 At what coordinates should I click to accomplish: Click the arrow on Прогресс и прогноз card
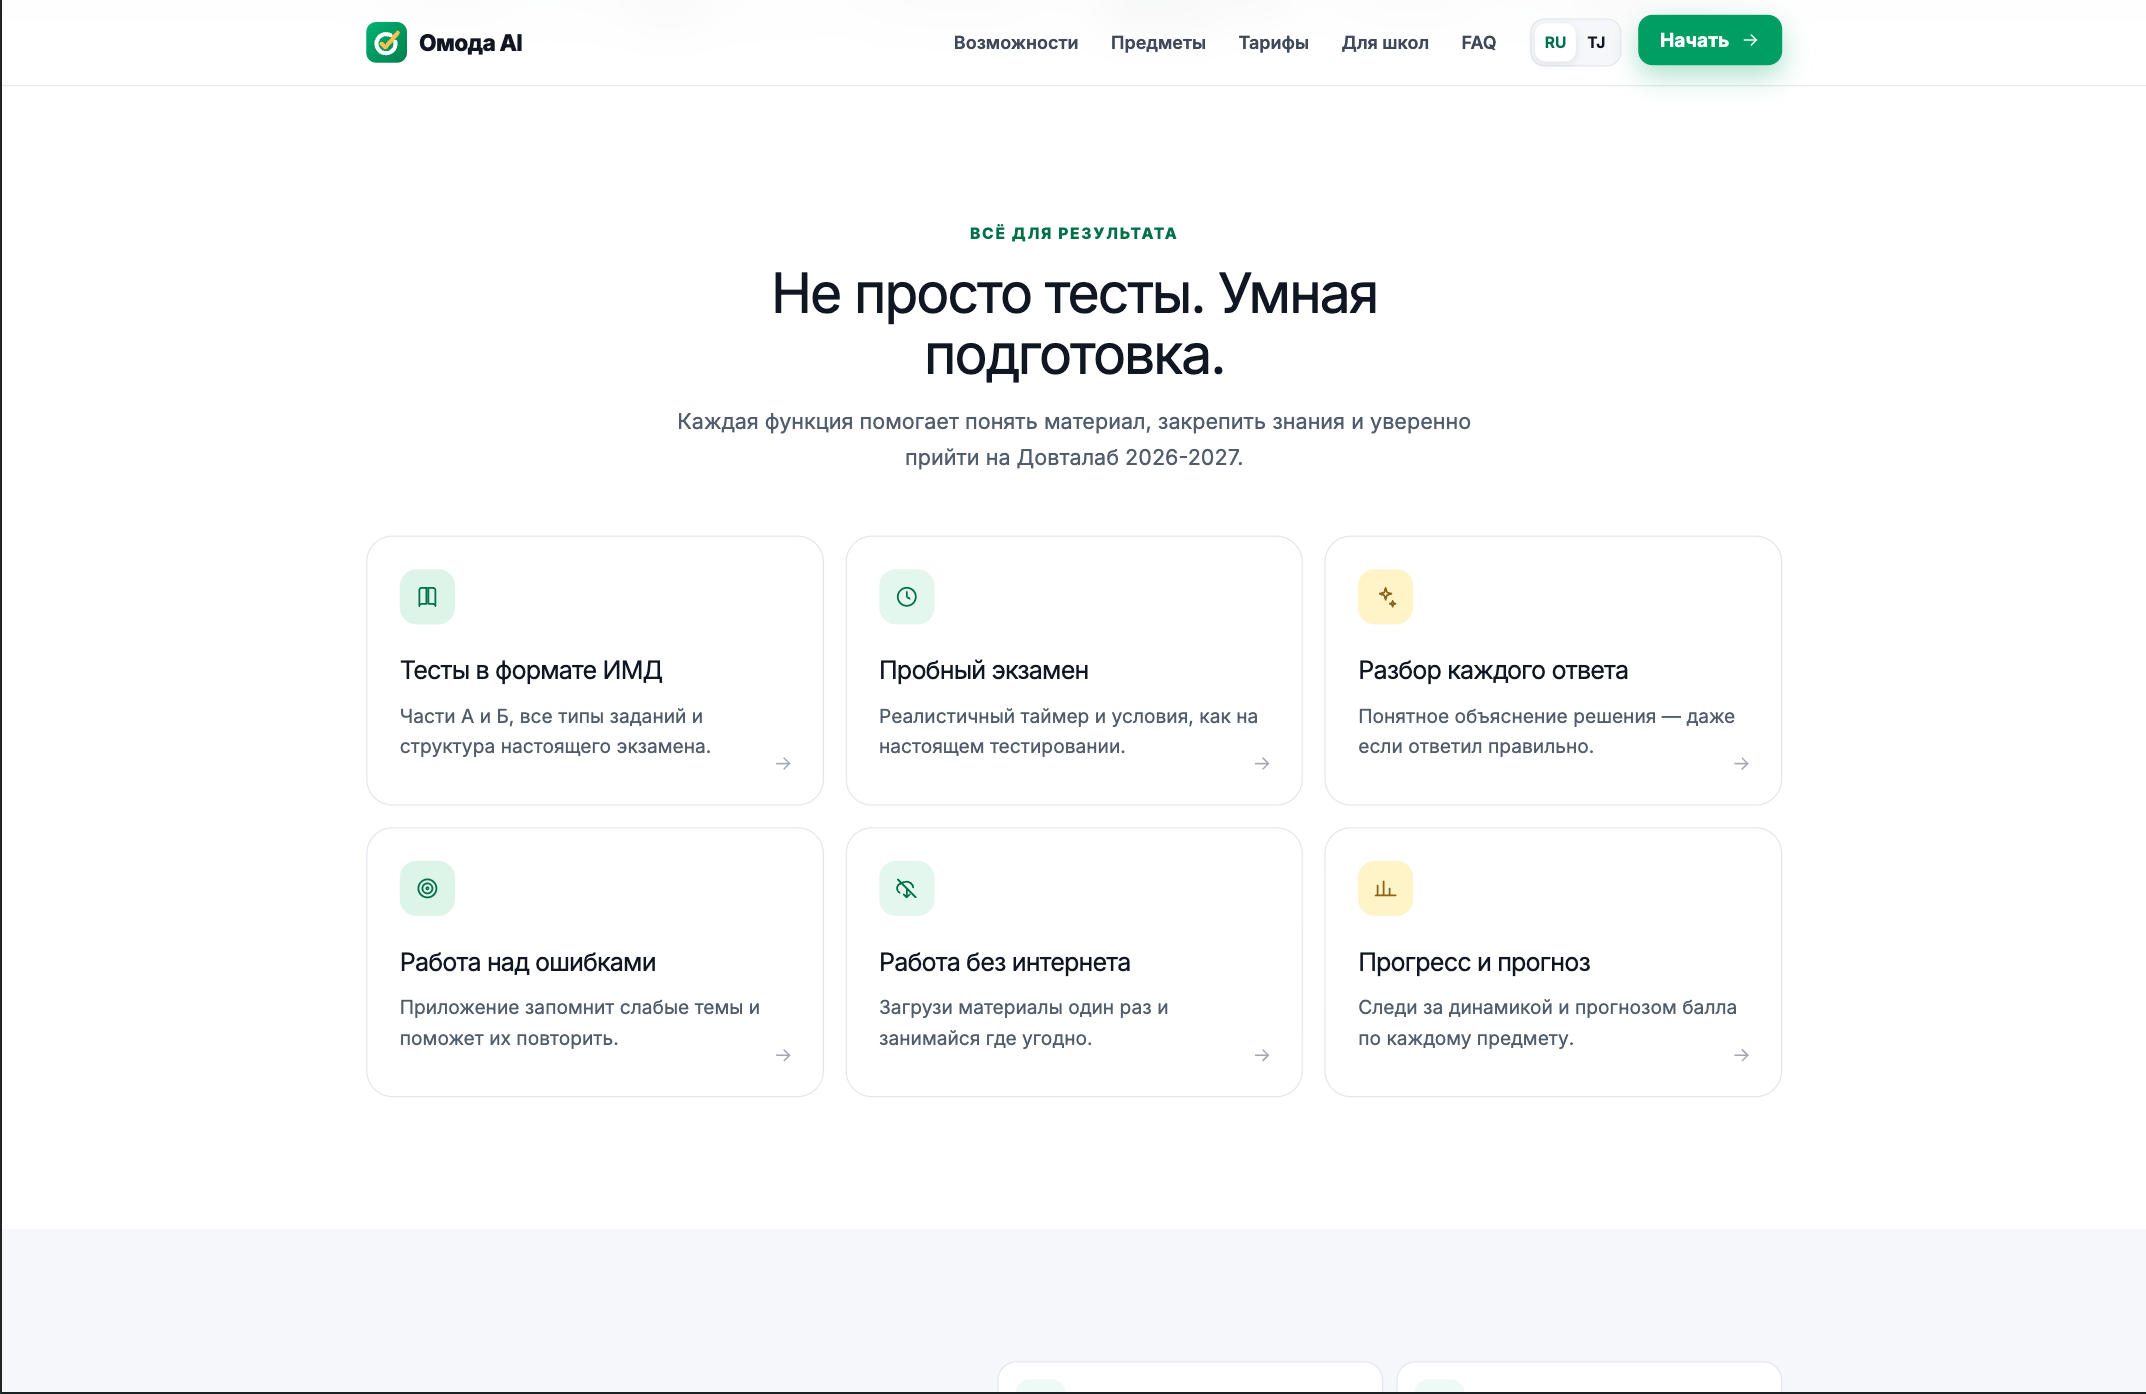pyautogui.click(x=1741, y=1055)
